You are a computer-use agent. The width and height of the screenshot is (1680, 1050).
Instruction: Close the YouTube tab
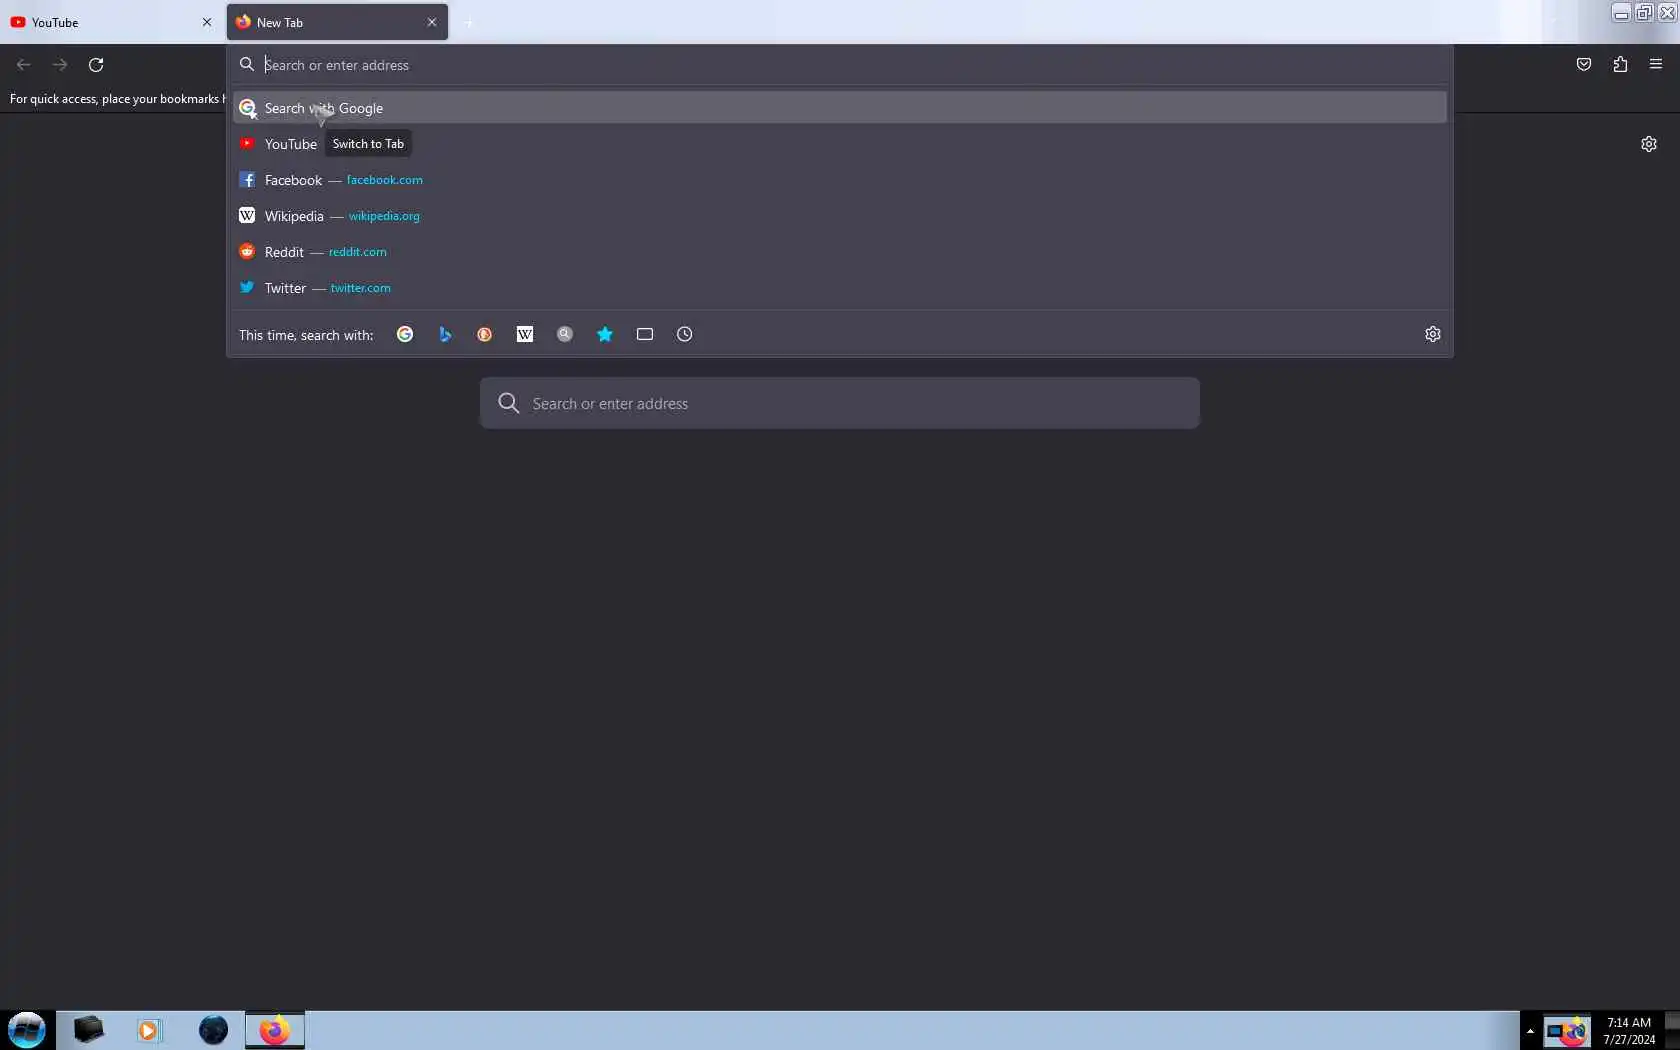207,22
